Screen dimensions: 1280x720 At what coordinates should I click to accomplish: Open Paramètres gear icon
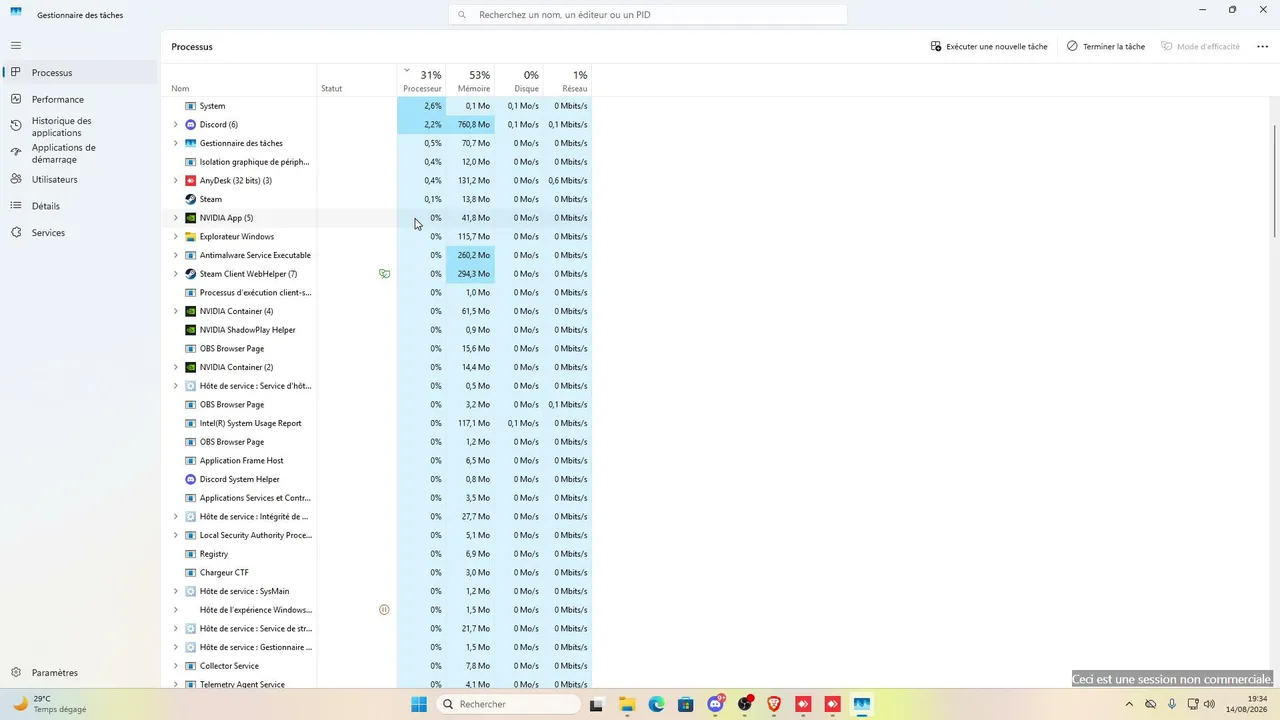click(x=16, y=673)
